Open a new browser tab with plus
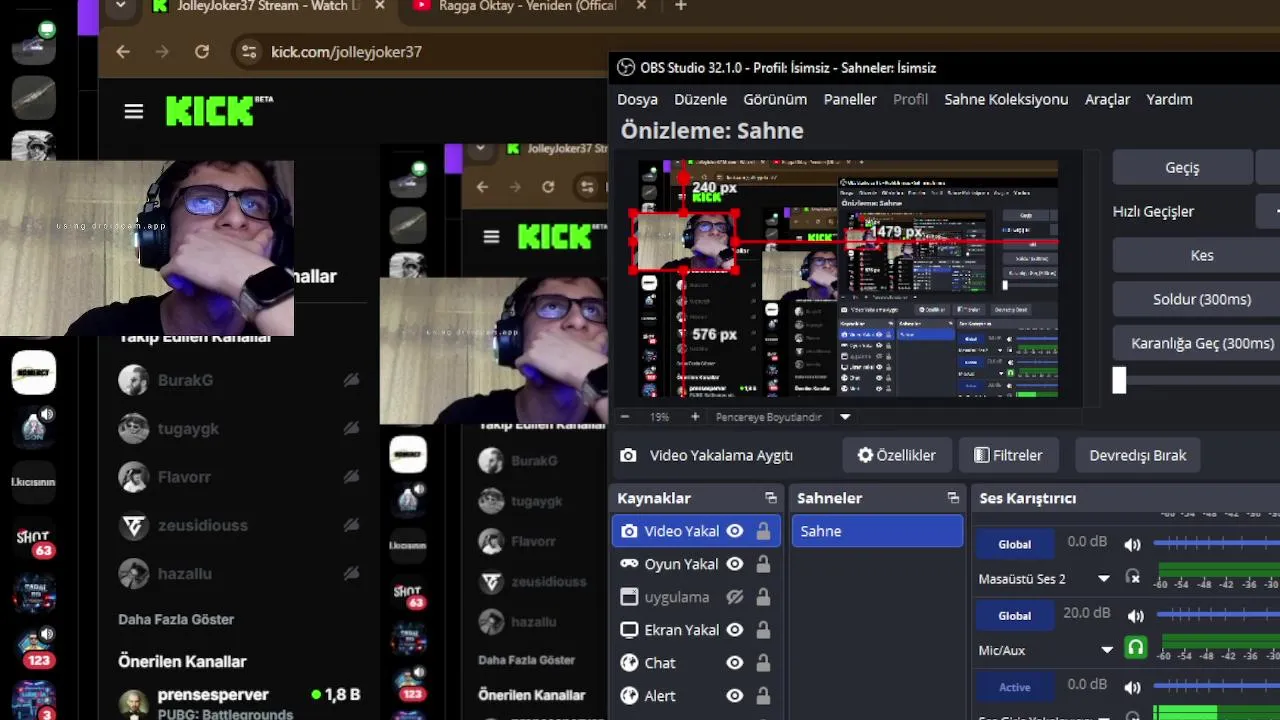 pos(681,6)
